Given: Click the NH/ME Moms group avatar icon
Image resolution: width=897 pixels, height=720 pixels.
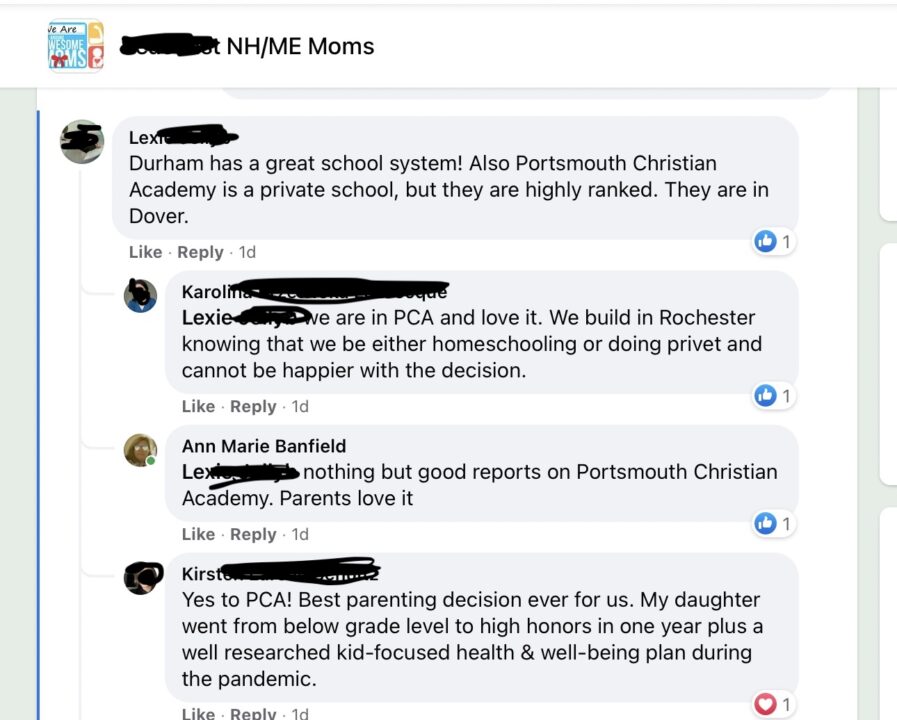Looking at the screenshot, I should click(74, 45).
